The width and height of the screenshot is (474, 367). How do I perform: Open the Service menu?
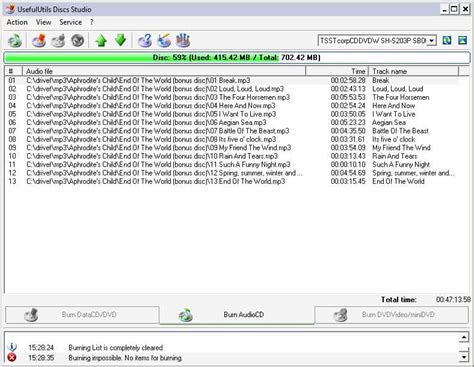point(71,22)
